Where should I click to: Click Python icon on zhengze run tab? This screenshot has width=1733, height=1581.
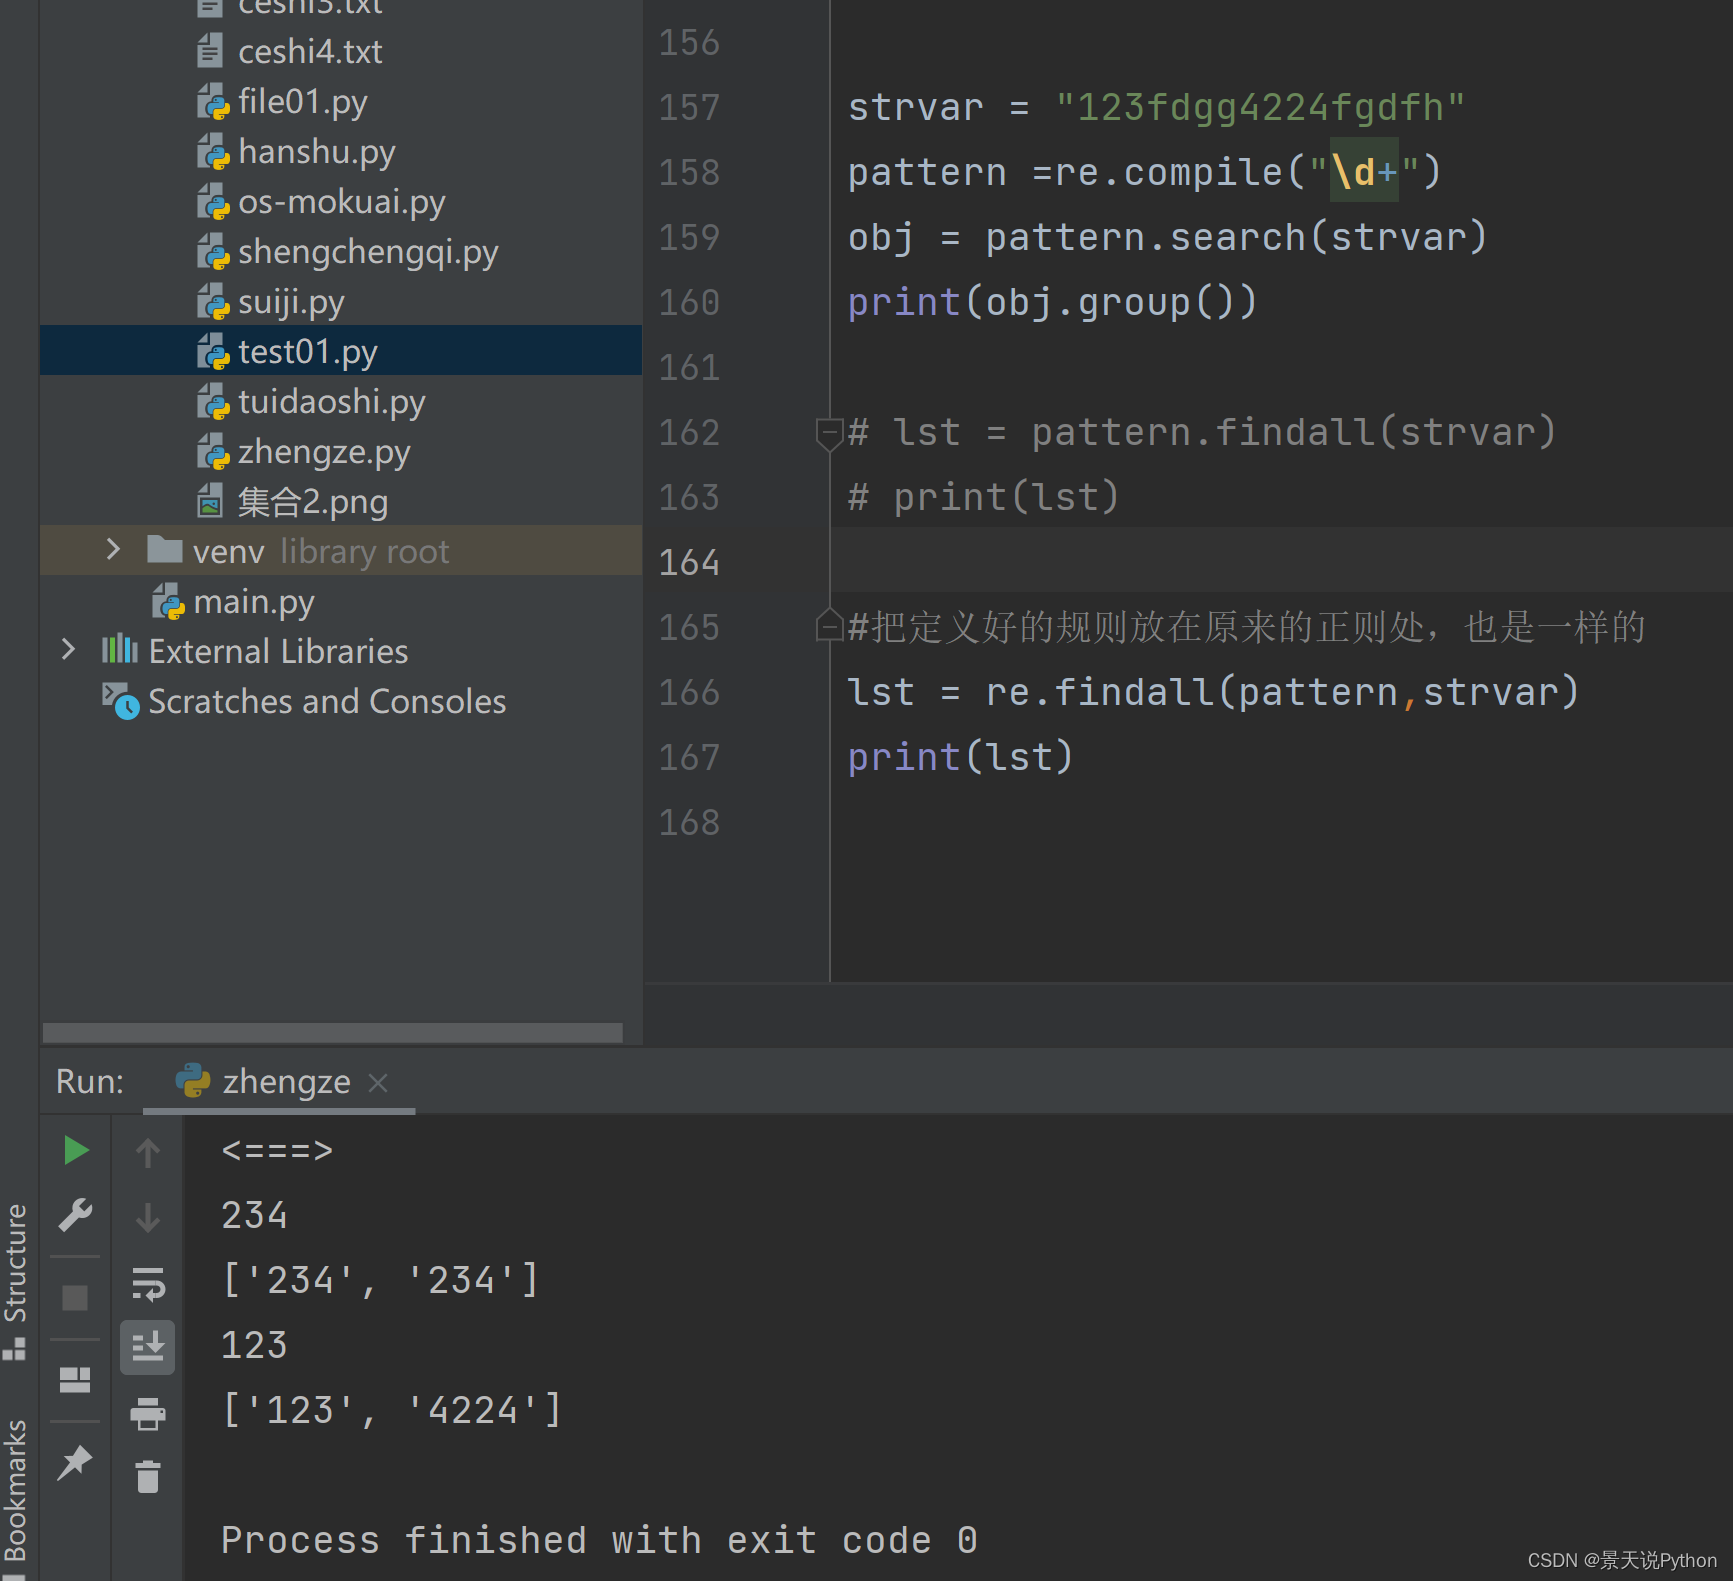[192, 1081]
